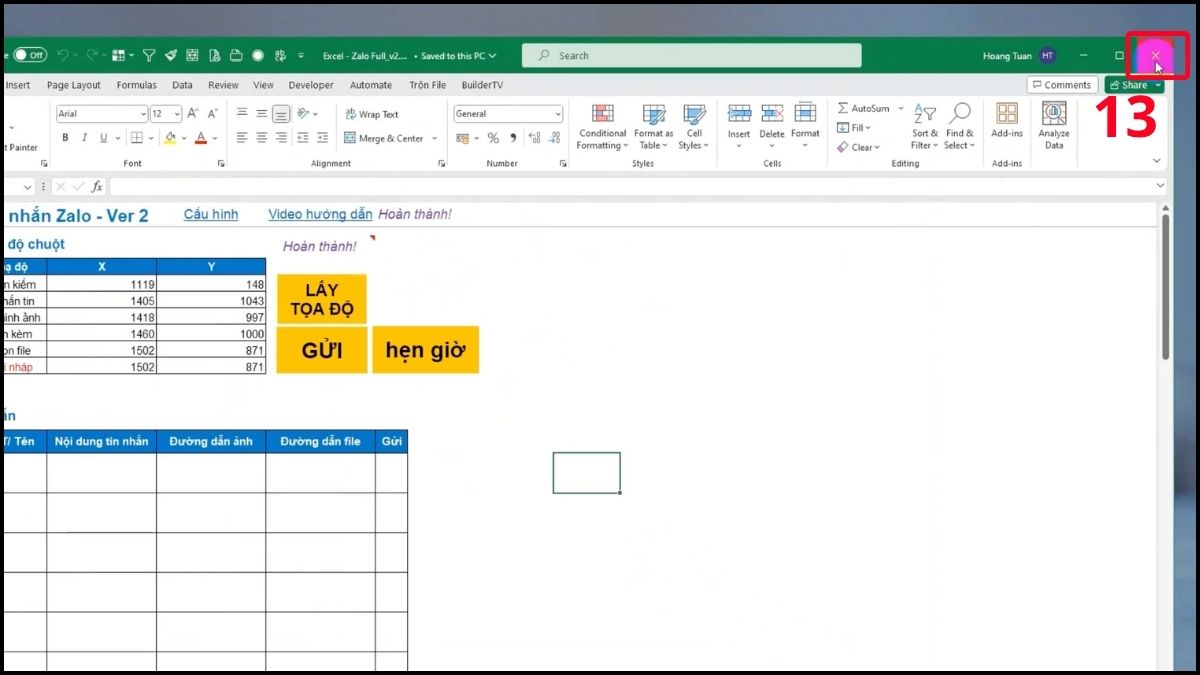
Task: Click the Comma Style icon
Action: [513, 138]
